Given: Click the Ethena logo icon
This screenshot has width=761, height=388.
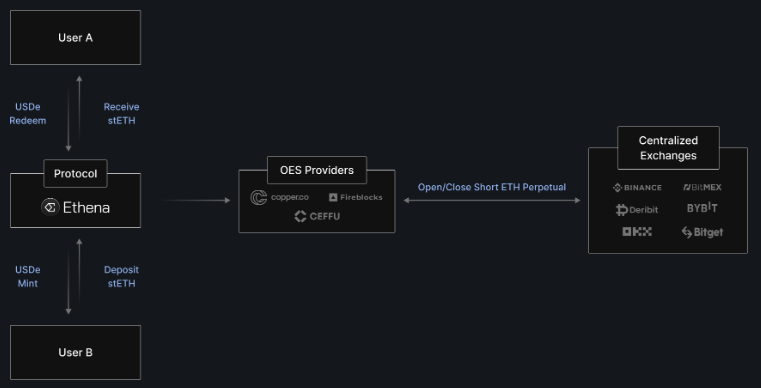Looking at the screenshot, I should pyautogui.click(x=50, y=207).
